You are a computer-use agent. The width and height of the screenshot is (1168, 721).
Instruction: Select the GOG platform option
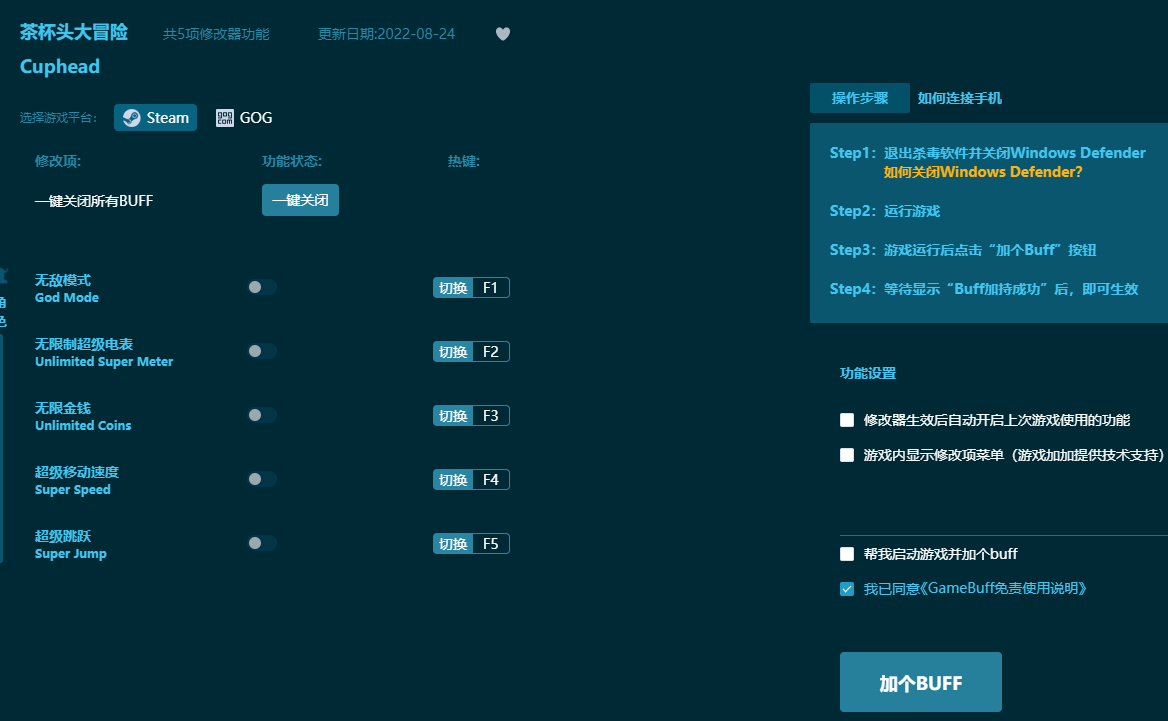pyautogui.click(x=244, y=118)
